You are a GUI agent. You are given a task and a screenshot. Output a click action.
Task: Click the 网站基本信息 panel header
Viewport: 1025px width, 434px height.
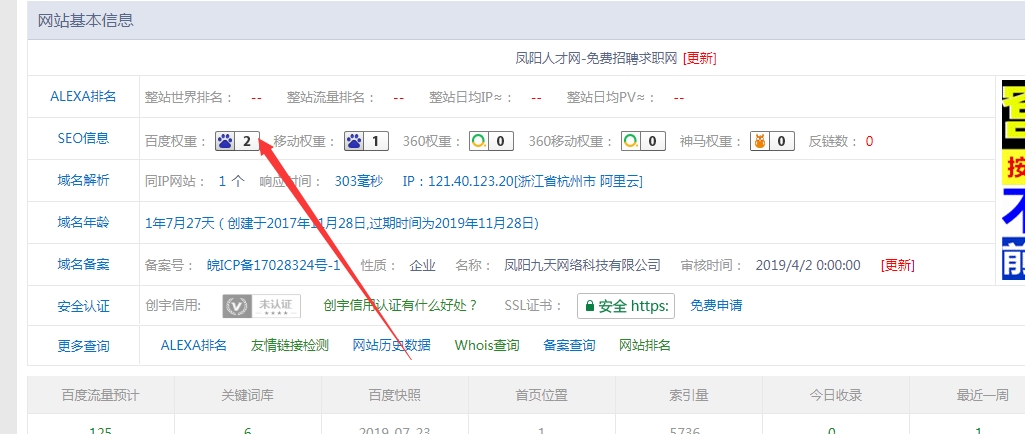point(526,20)
